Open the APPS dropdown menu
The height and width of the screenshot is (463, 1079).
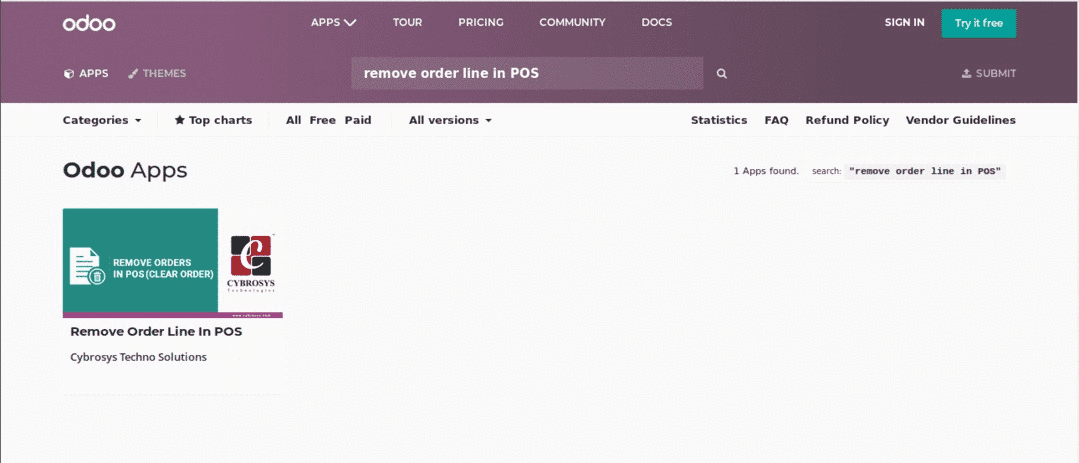click(x=334, y=22)
